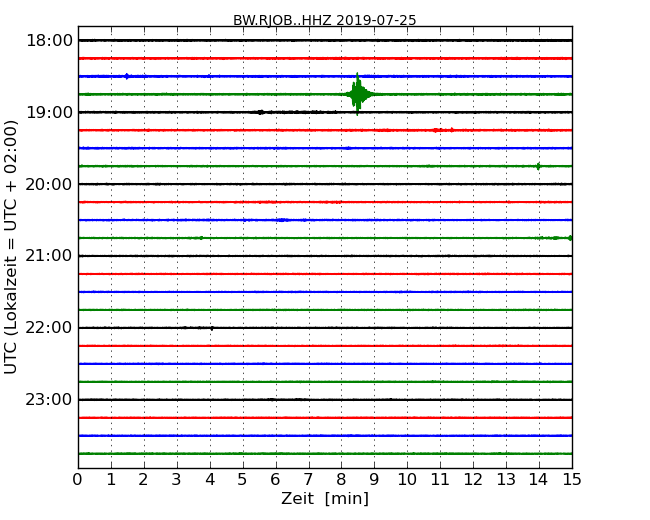Click the black blip near minute 4 on 22:00 trace

[212, 328]
